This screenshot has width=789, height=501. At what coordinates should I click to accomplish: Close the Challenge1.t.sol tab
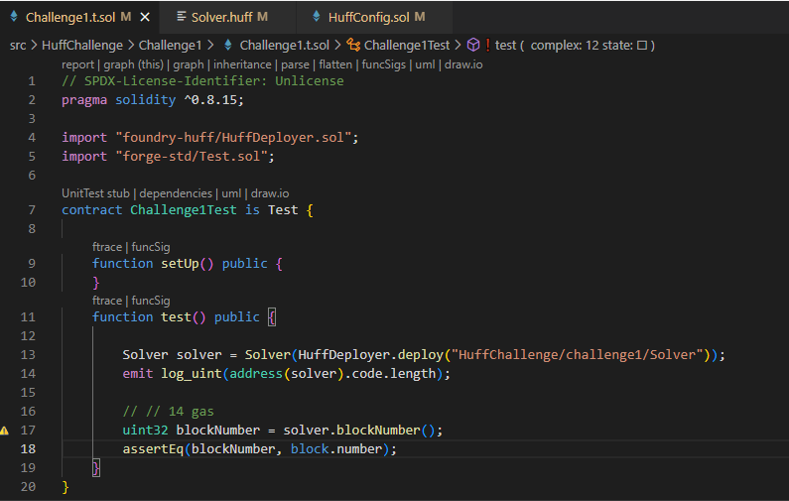tap(144, 17)
